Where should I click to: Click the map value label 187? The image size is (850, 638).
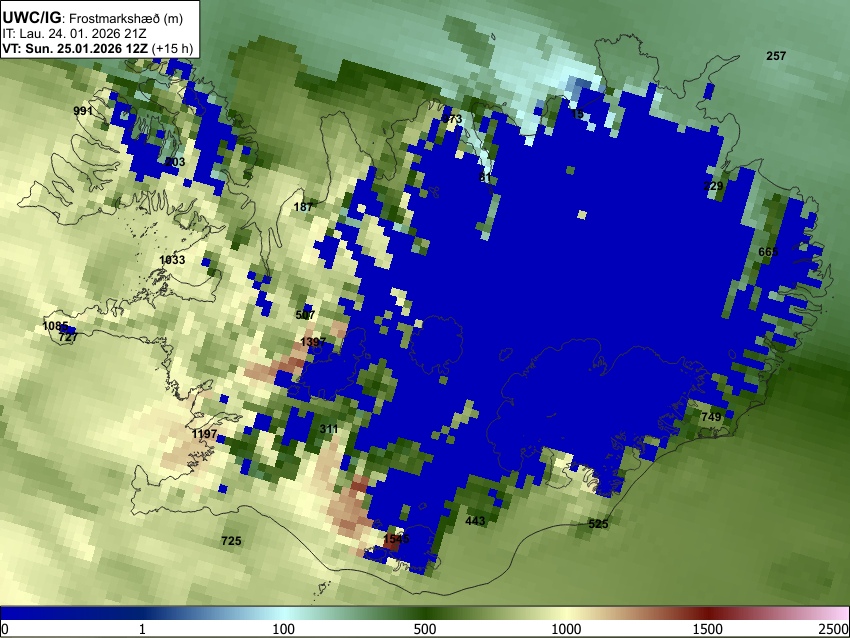[303, 207]
